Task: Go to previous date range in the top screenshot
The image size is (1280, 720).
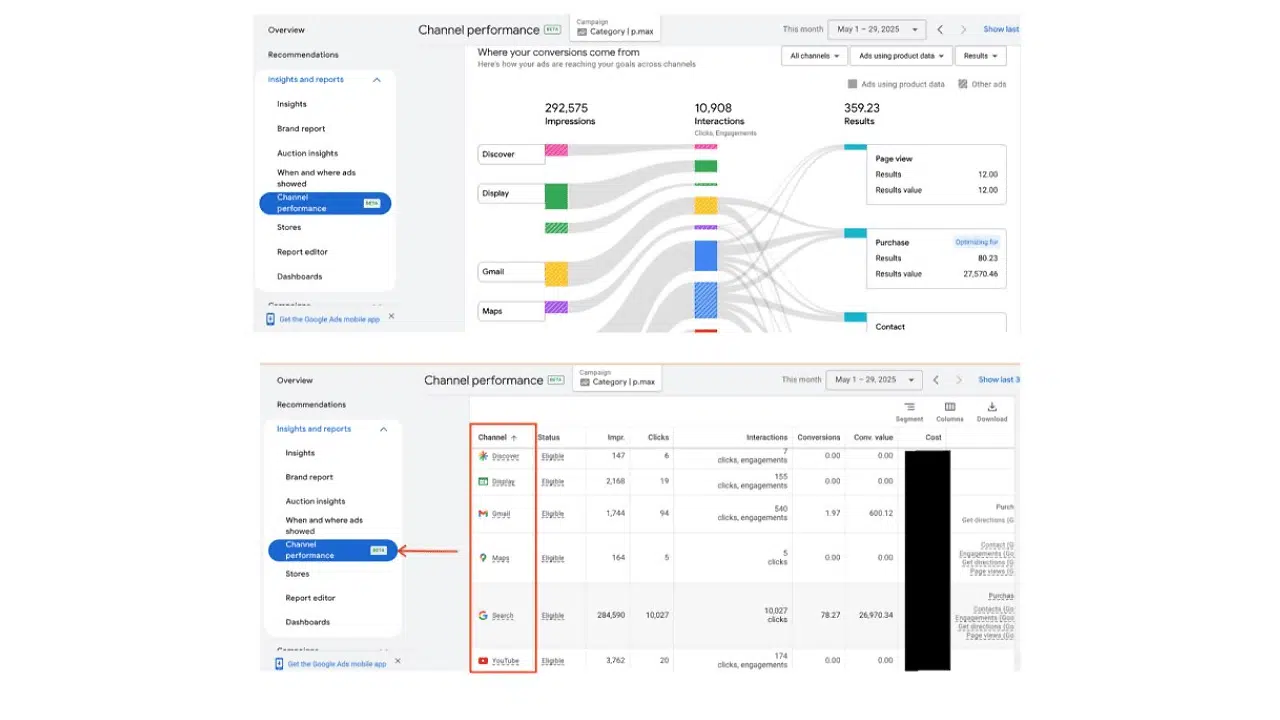Action: click(x=940, y=30)
